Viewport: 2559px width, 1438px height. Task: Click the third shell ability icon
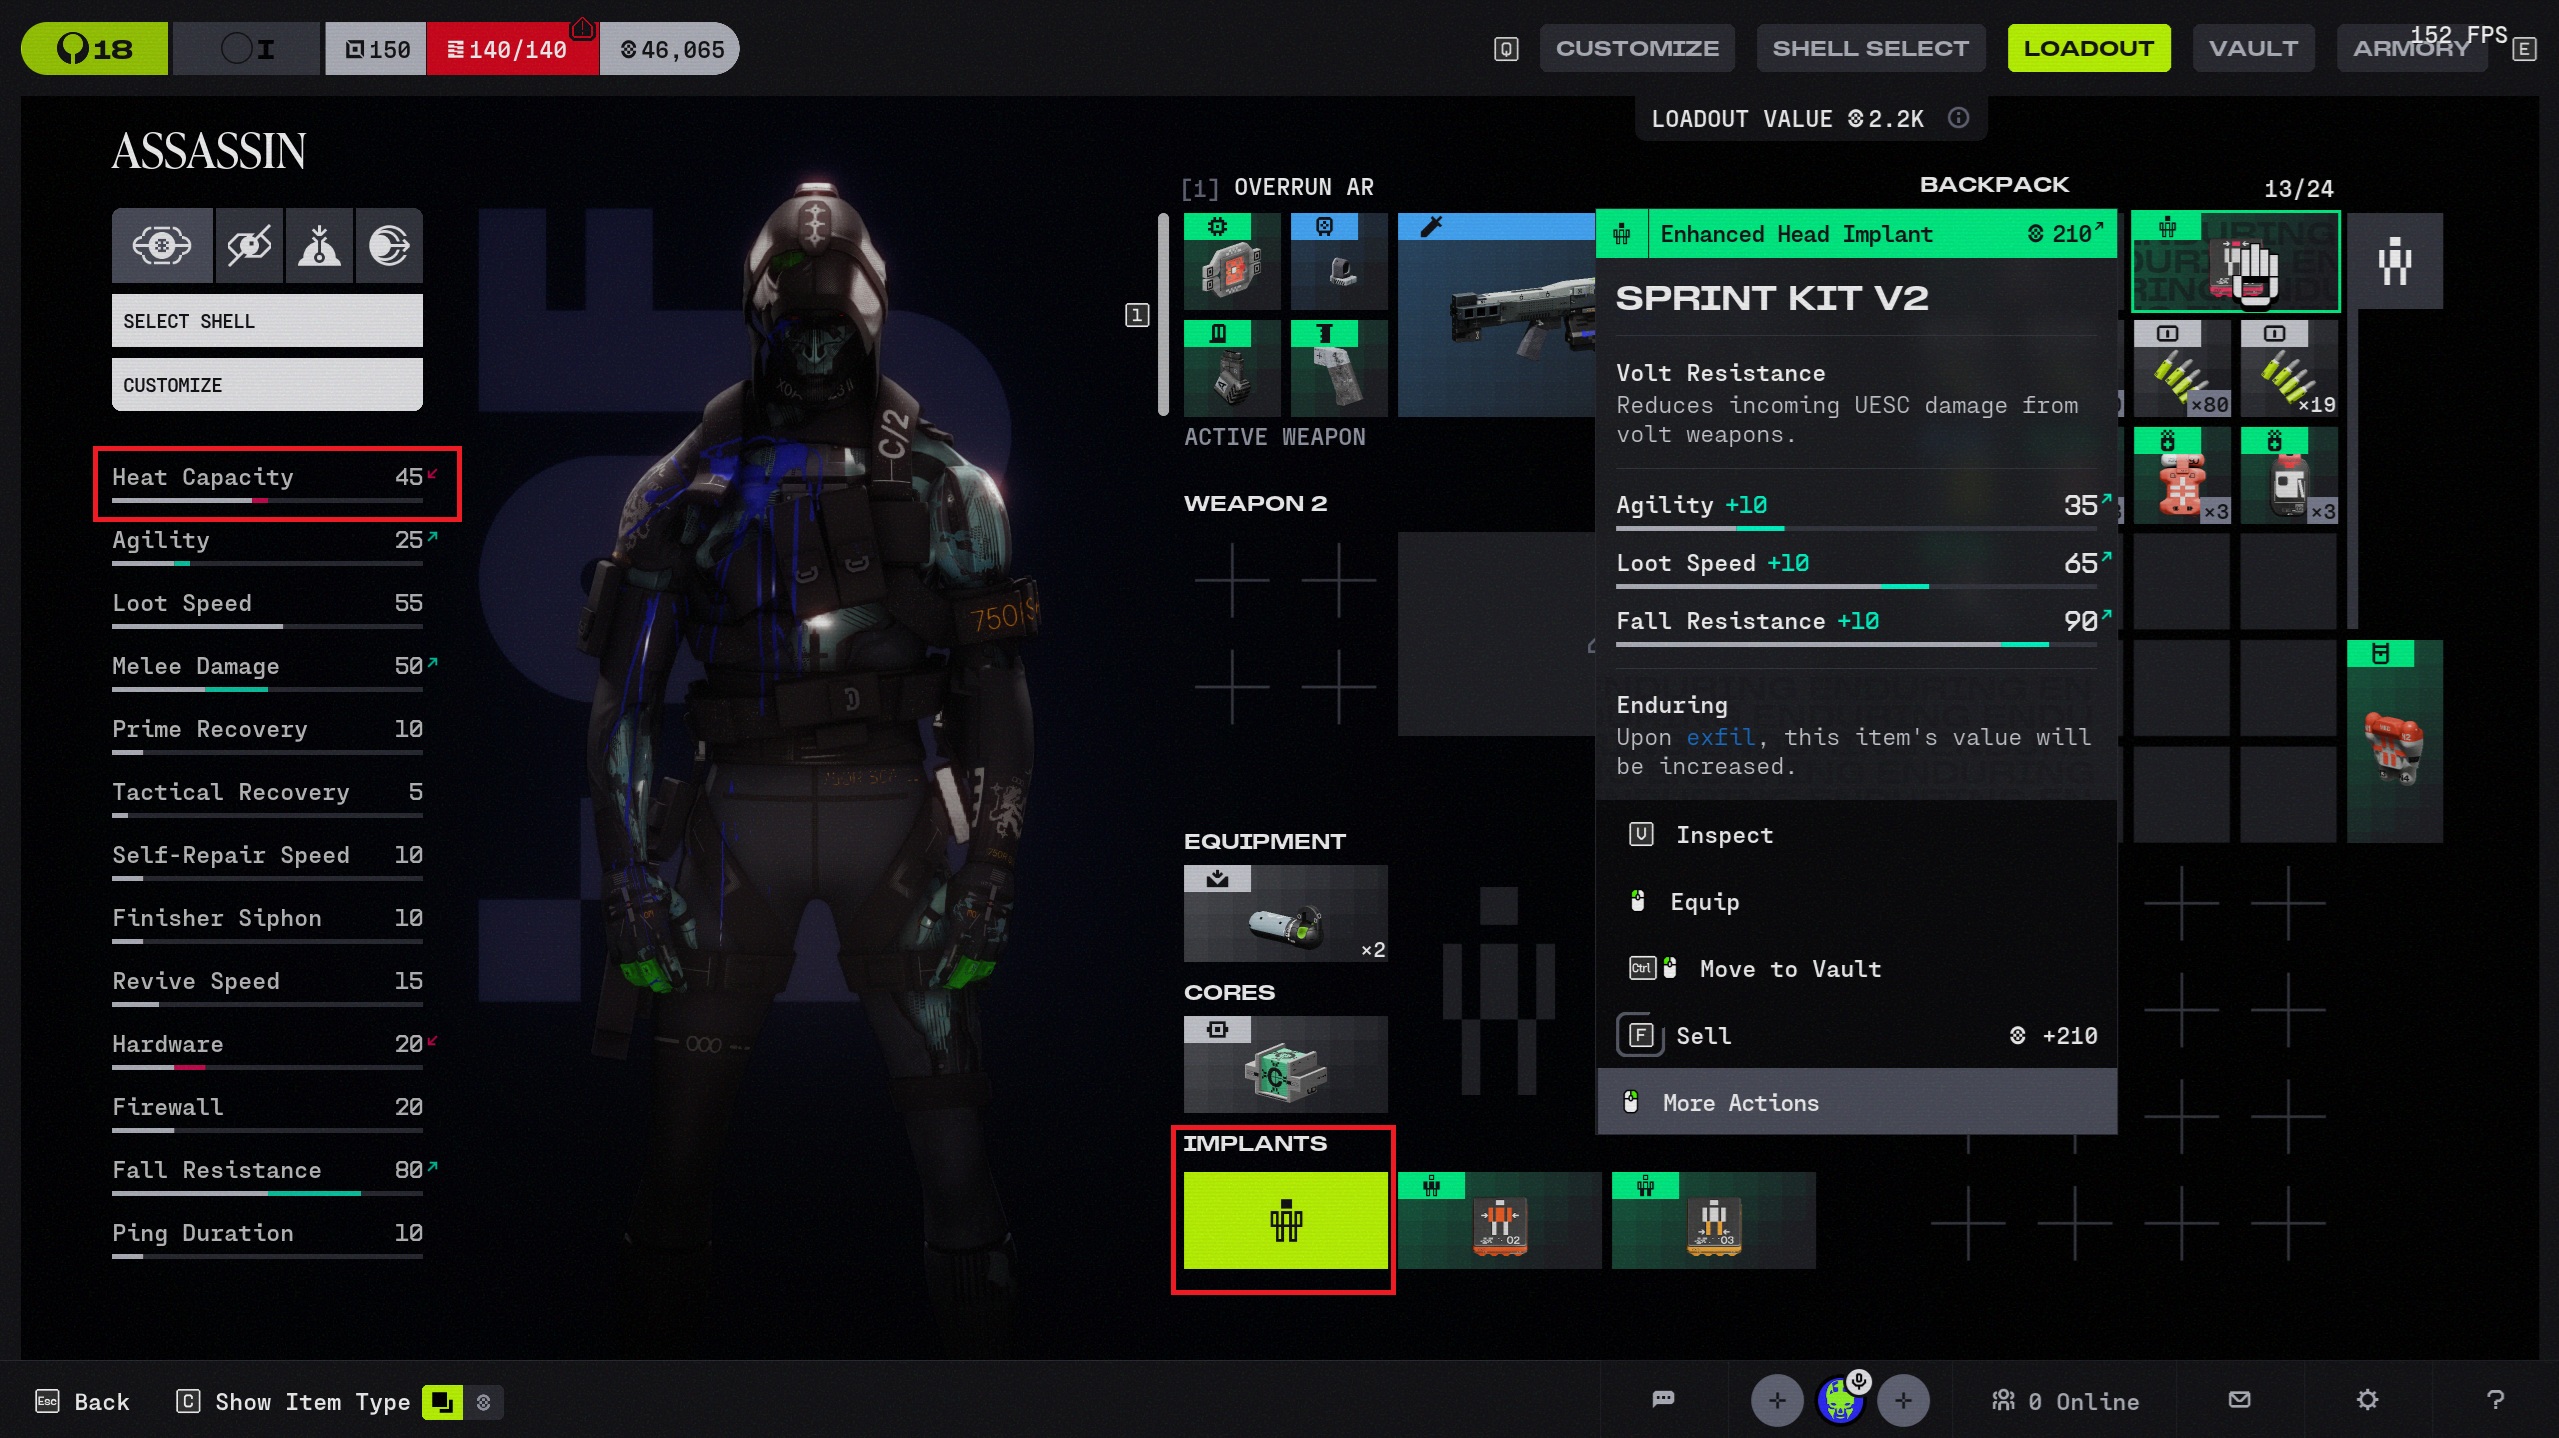319,246
